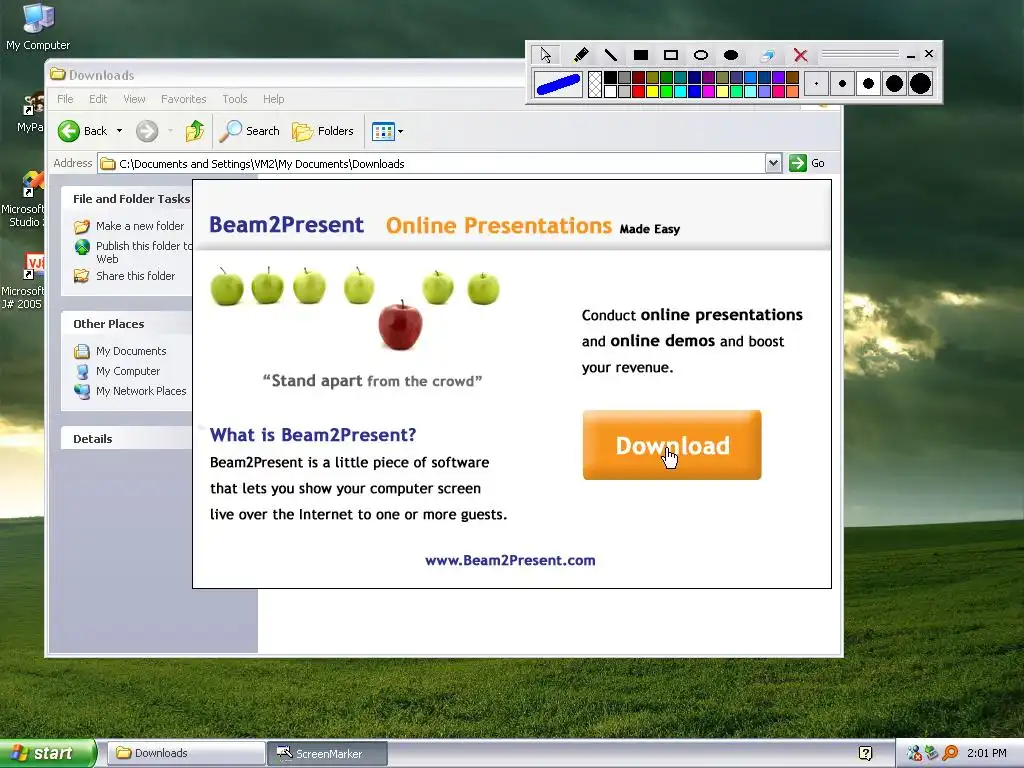Toggle the Folders pane button

[323, 131]
